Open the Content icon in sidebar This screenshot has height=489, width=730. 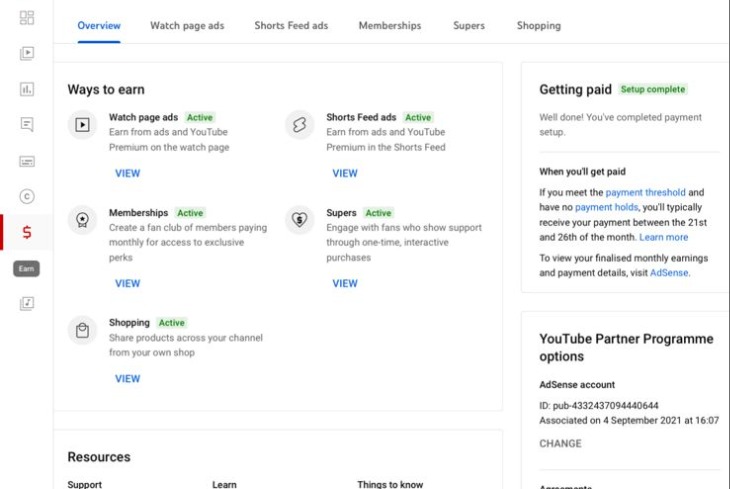(x=27, y=53)
